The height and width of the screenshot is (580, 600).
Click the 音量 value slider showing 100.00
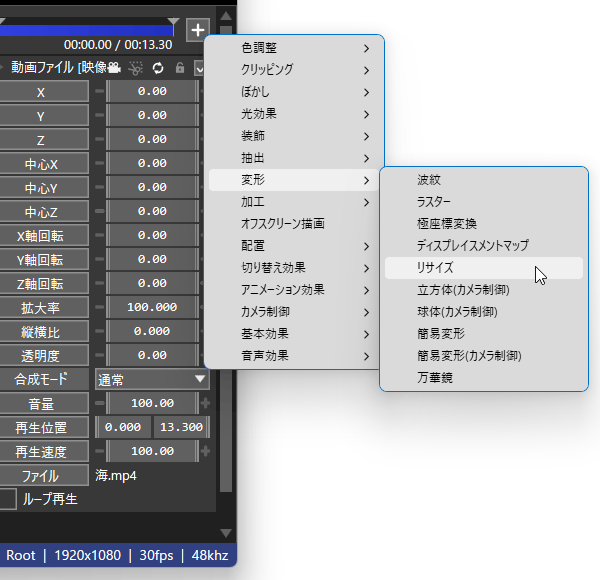pyautogui.click(x=152, y=403)
